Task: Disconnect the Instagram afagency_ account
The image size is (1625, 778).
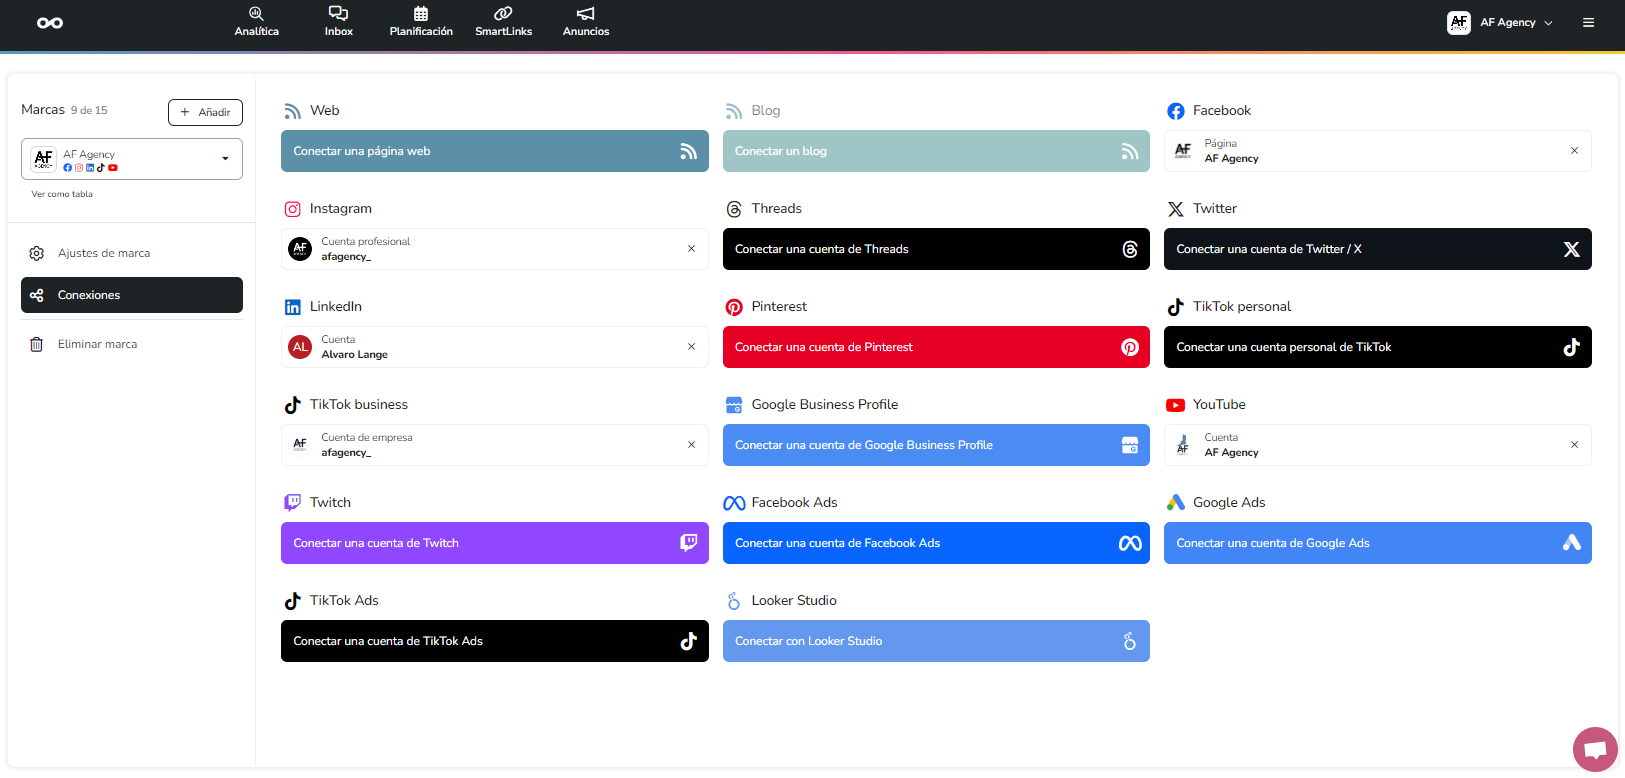Action: click(x=691, y=249)
